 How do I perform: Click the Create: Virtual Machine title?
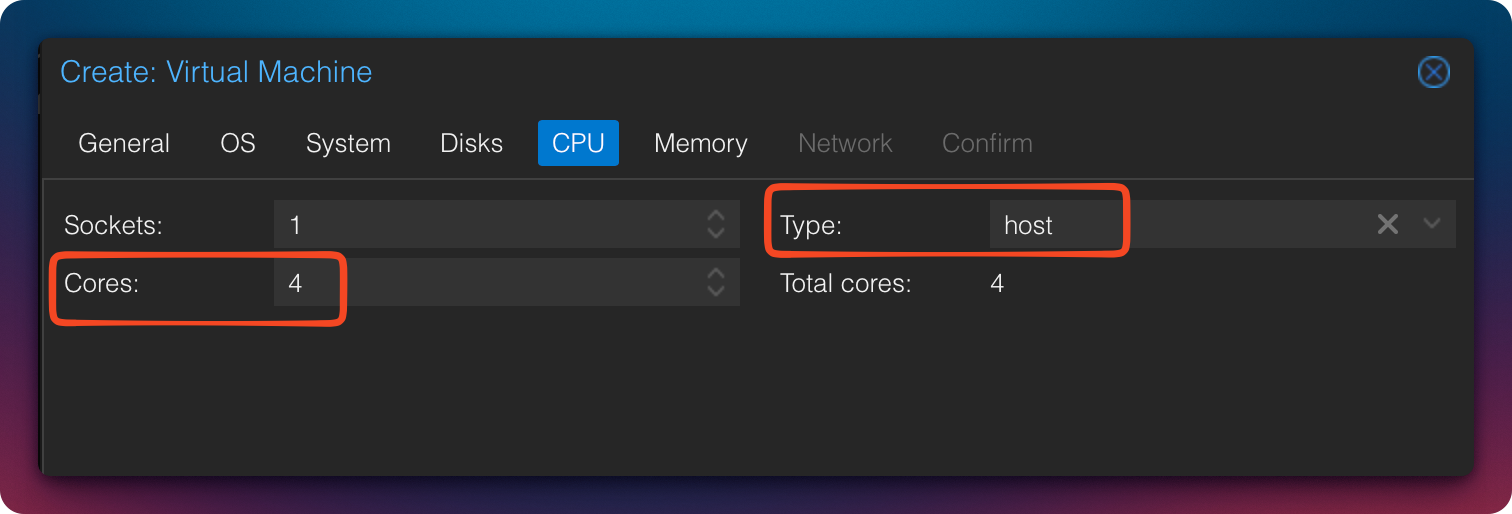(216, 72)
